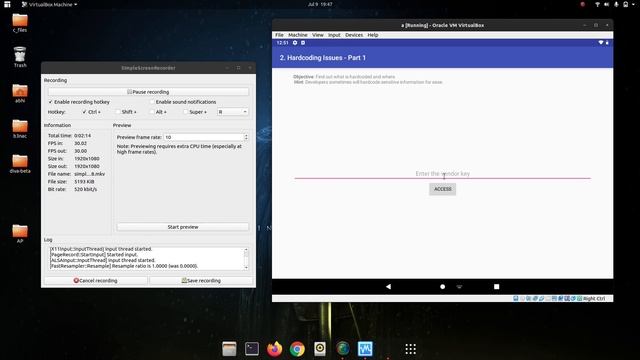
Task: Open the Input menu in VirtualBox
Action: pos(334,35)
